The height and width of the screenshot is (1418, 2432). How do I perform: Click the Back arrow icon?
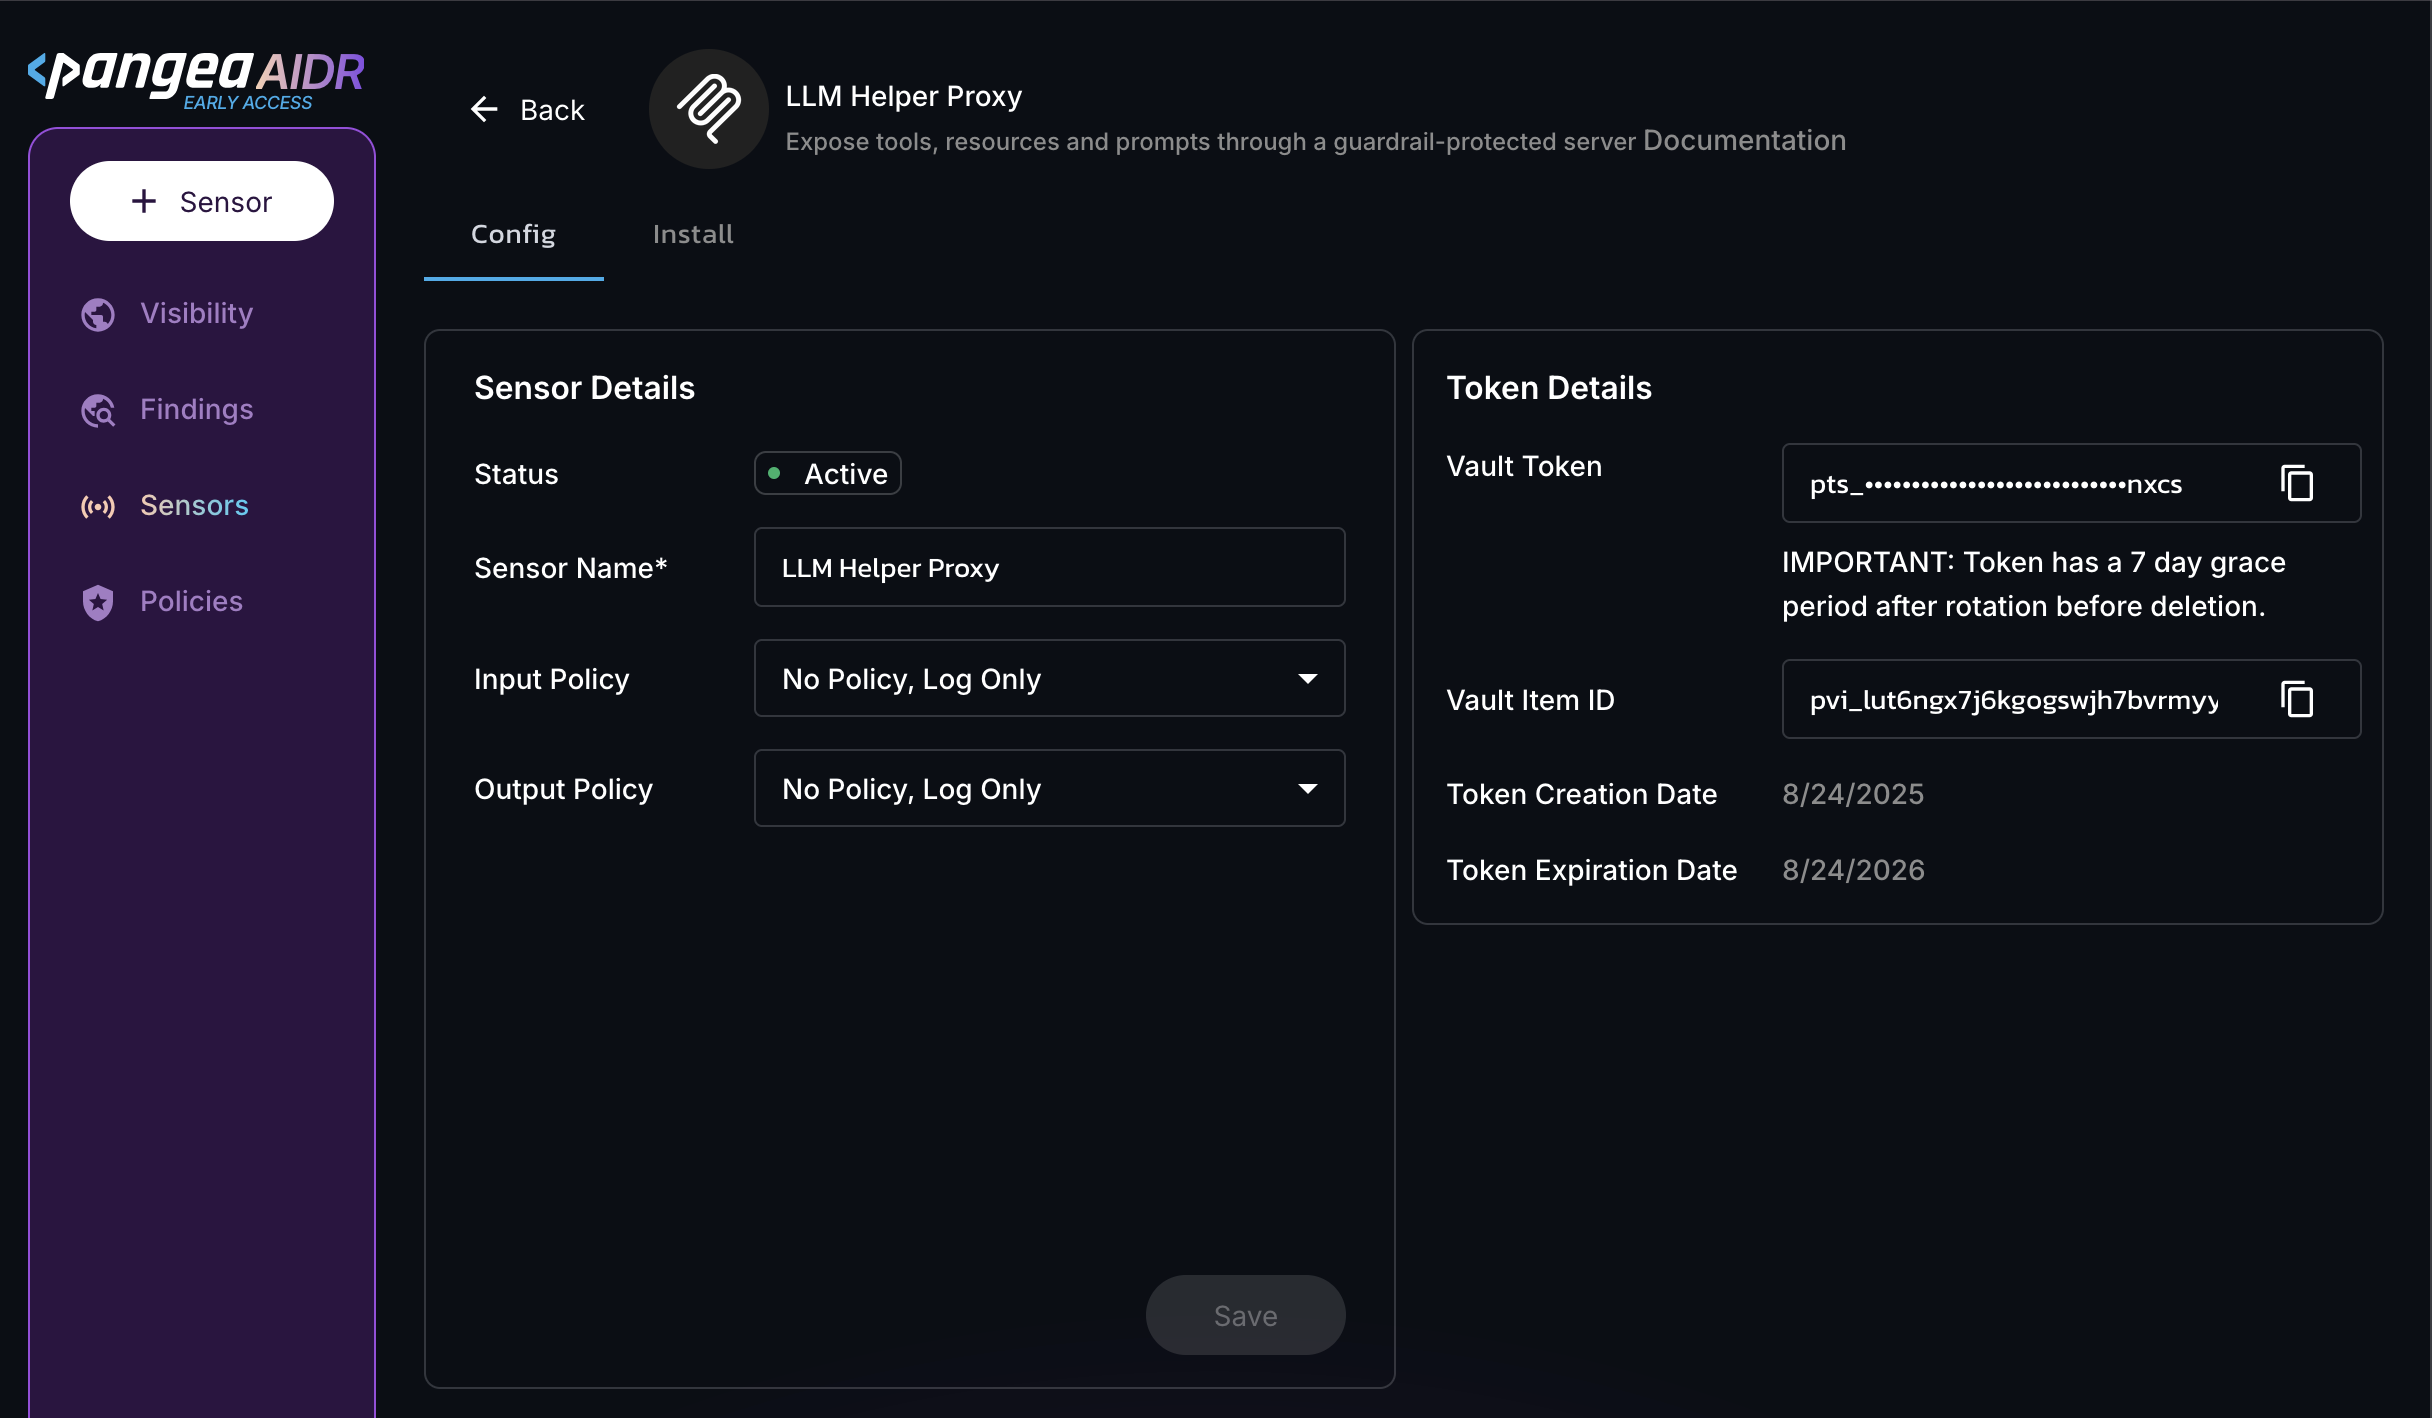(x=484, y=109)
